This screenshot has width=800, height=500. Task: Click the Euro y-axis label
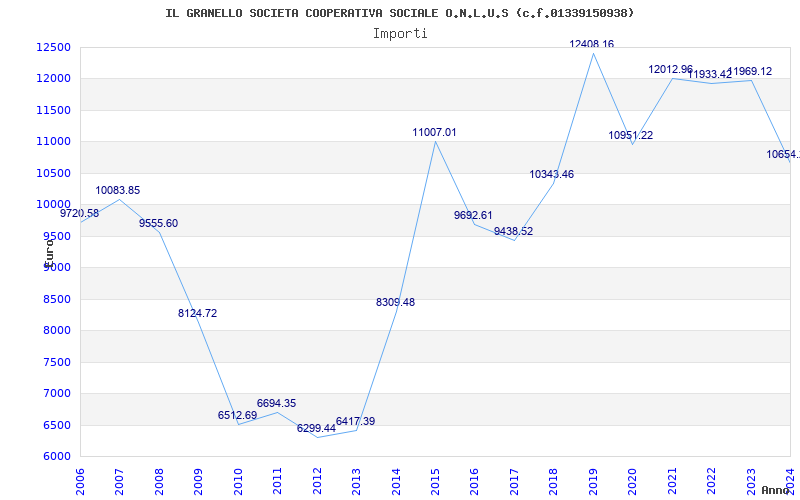[x=49, y=252]
